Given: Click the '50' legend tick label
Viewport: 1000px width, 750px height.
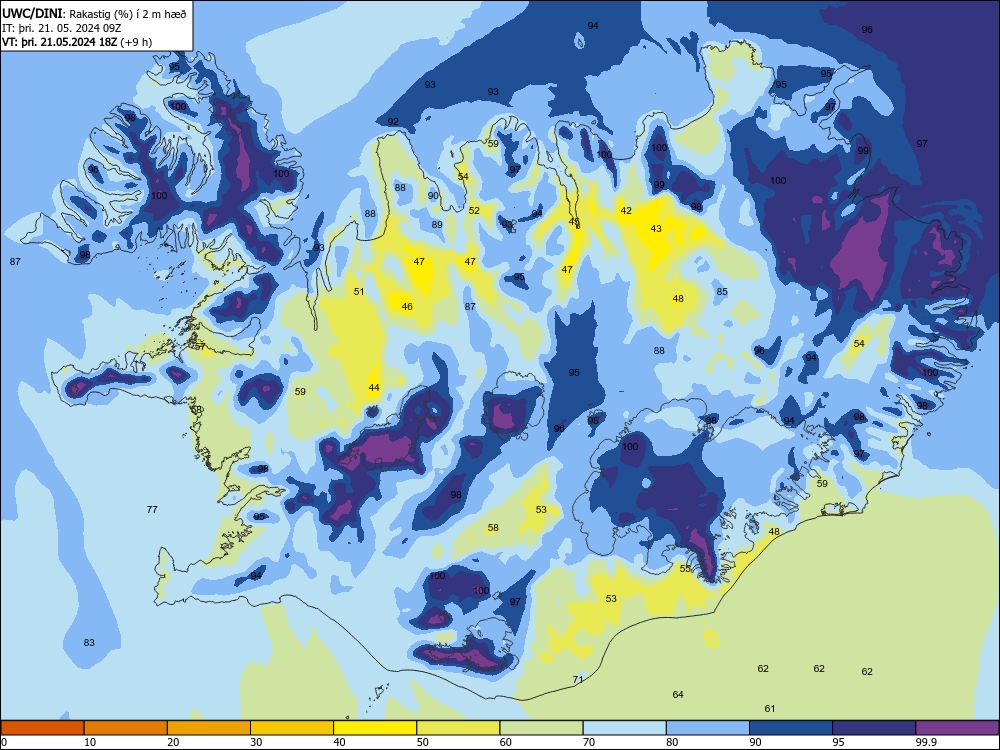Looking at the screenshot, I should [x=422, y=742].
